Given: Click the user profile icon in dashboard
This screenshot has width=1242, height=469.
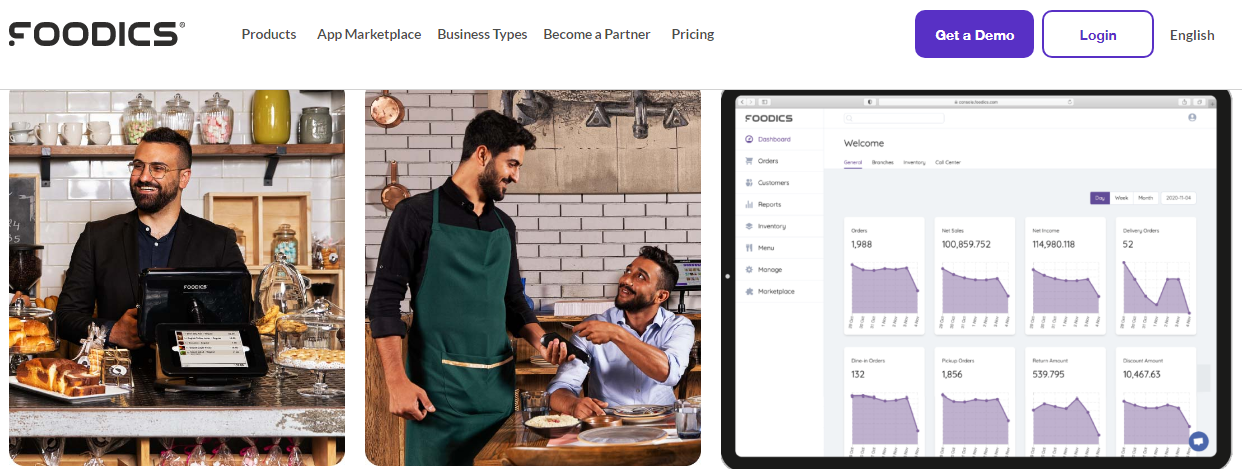Looking at the screenshot, I should click(x=1192, y=118).
